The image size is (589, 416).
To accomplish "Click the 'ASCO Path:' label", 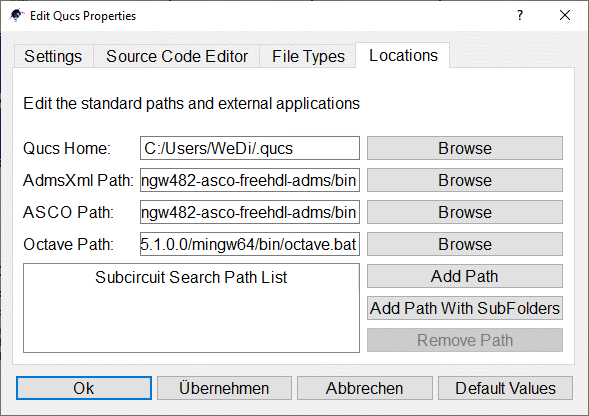I will click(x=68, y=212).
